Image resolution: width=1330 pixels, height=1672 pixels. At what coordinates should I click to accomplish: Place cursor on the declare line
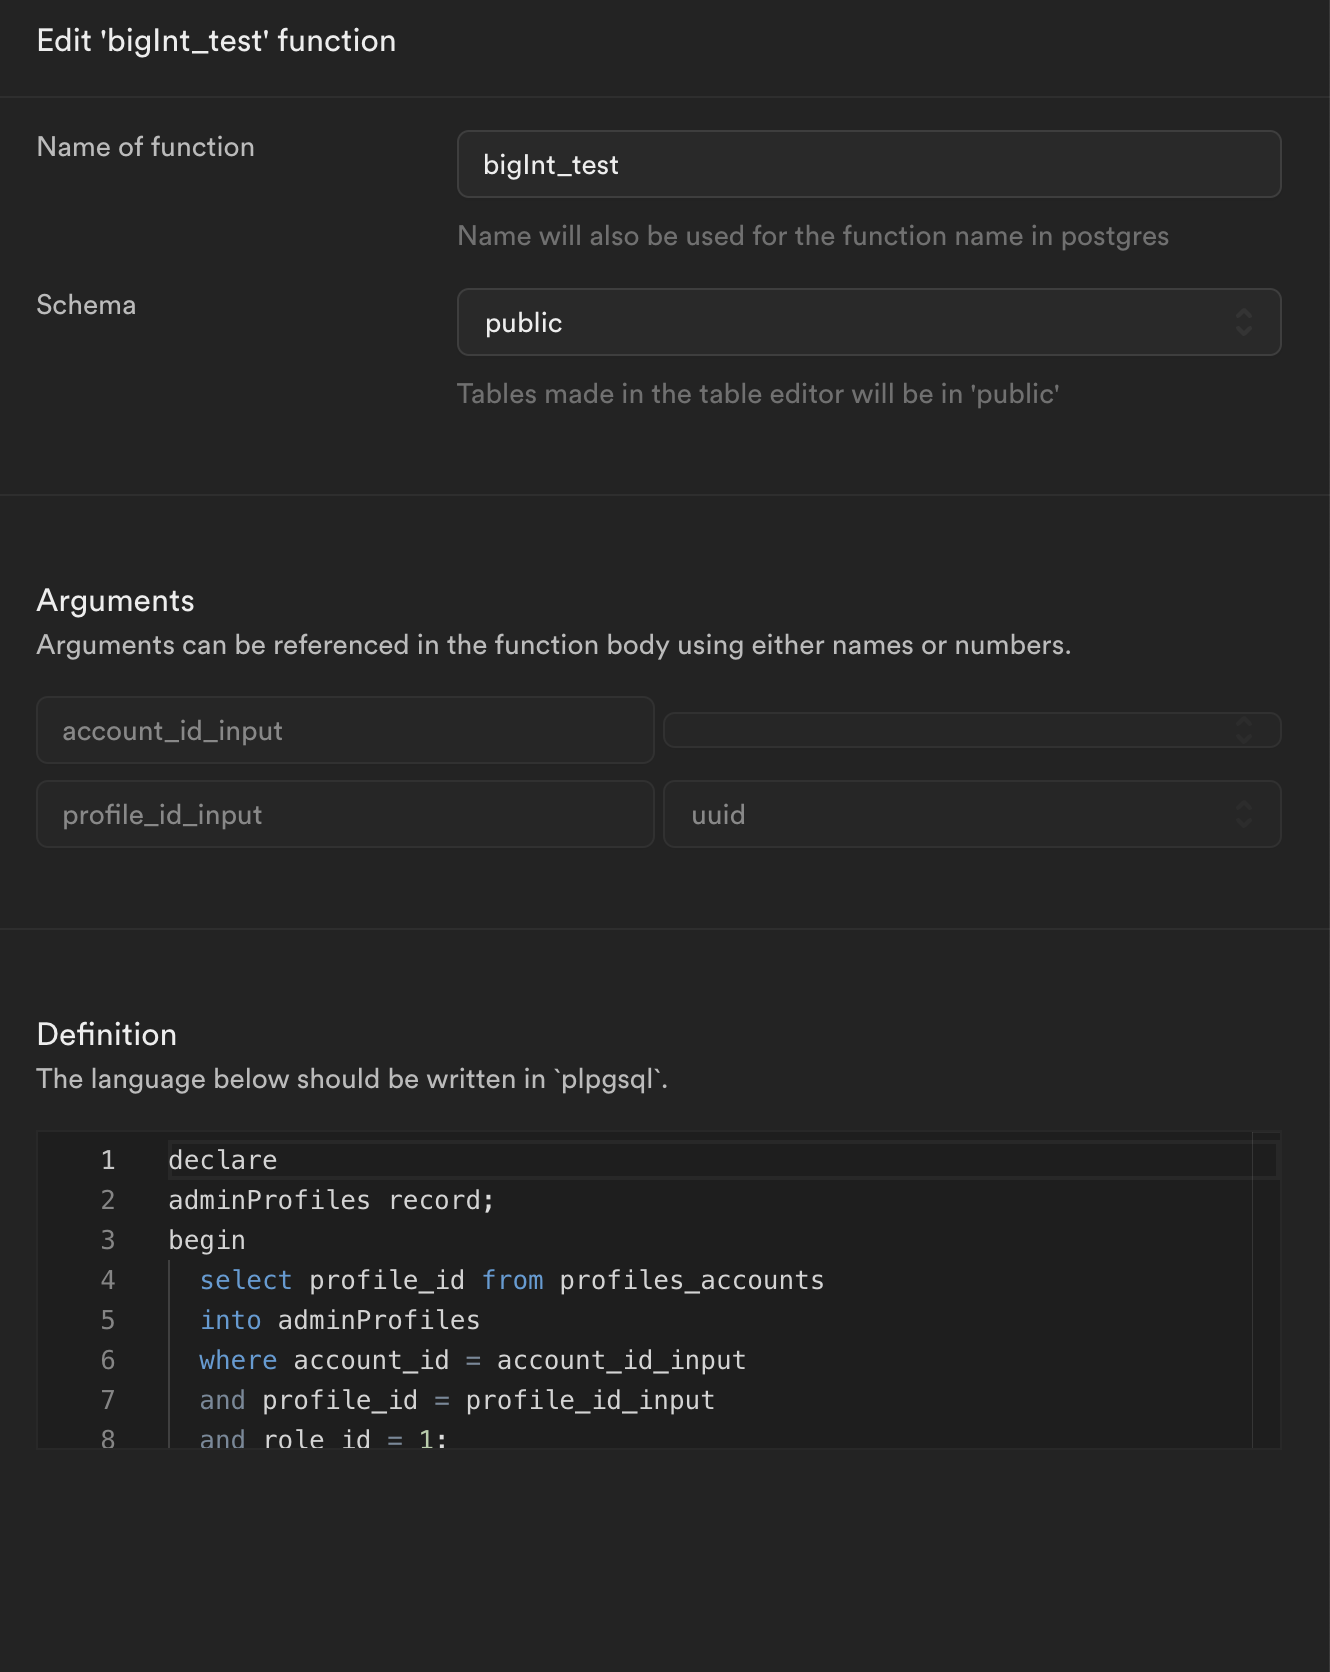(x=222, y=1159)
